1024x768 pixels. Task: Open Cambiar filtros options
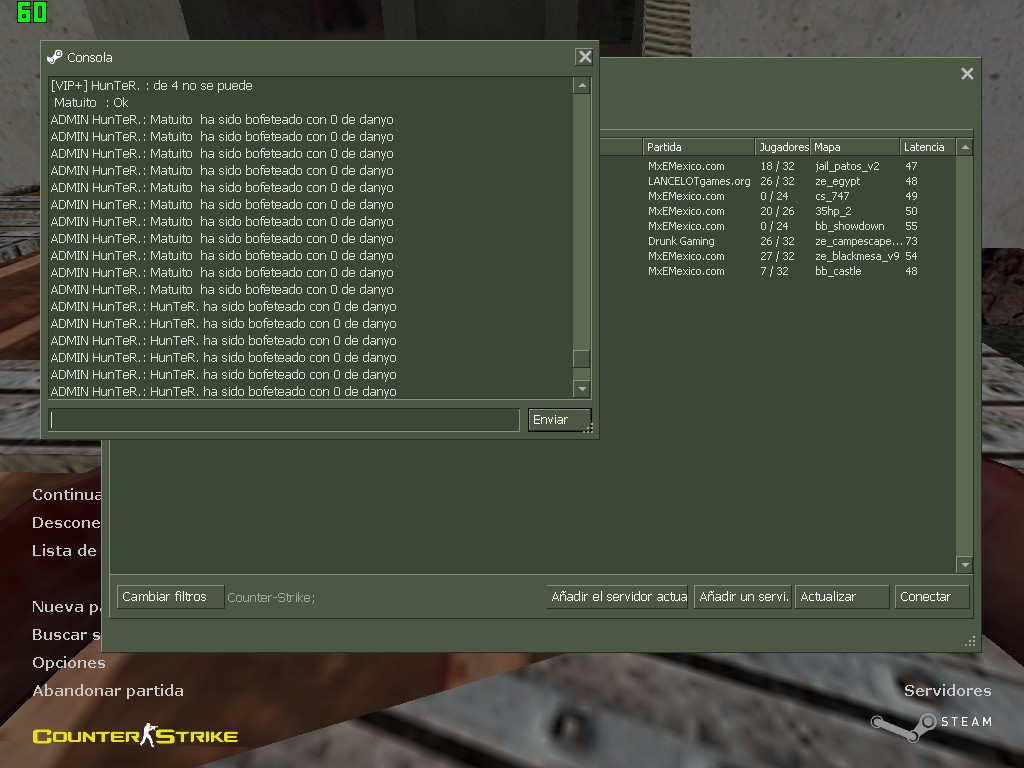pyautogui.click(x=170, y=597)
